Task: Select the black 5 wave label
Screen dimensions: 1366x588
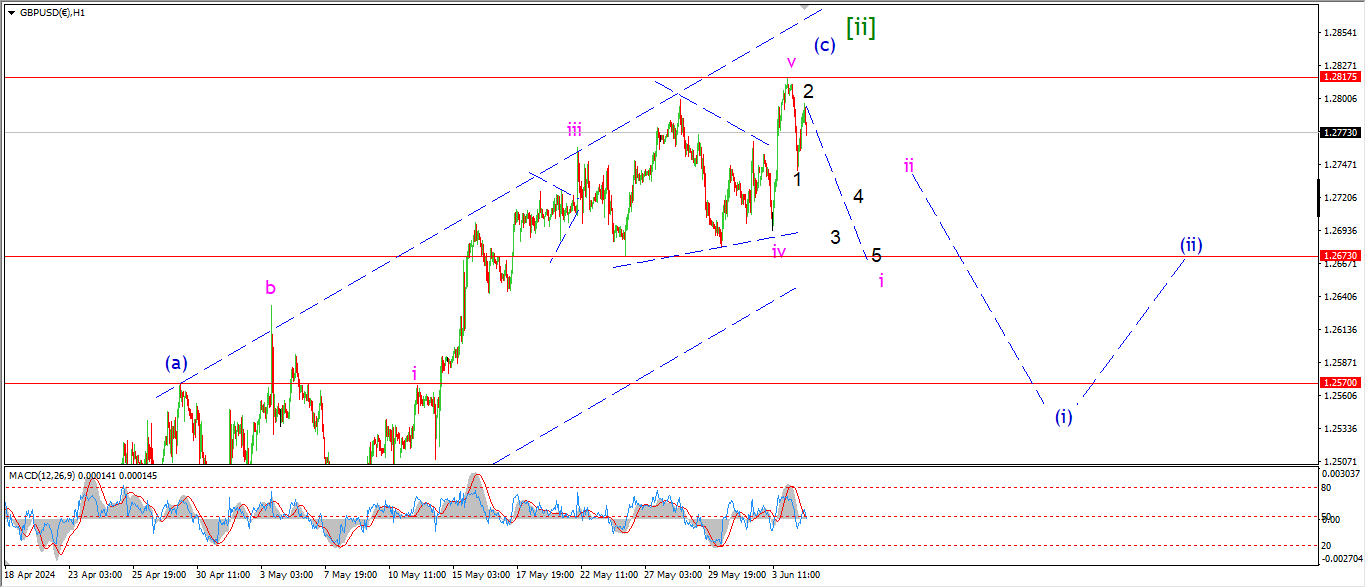Action: [876, 255]
